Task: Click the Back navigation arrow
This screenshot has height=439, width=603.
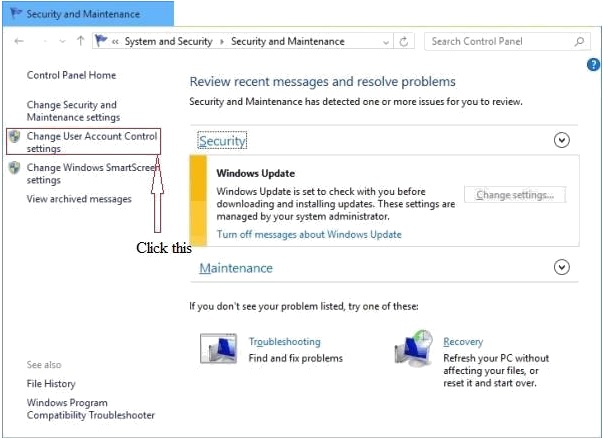Action: tap(19, 41)
